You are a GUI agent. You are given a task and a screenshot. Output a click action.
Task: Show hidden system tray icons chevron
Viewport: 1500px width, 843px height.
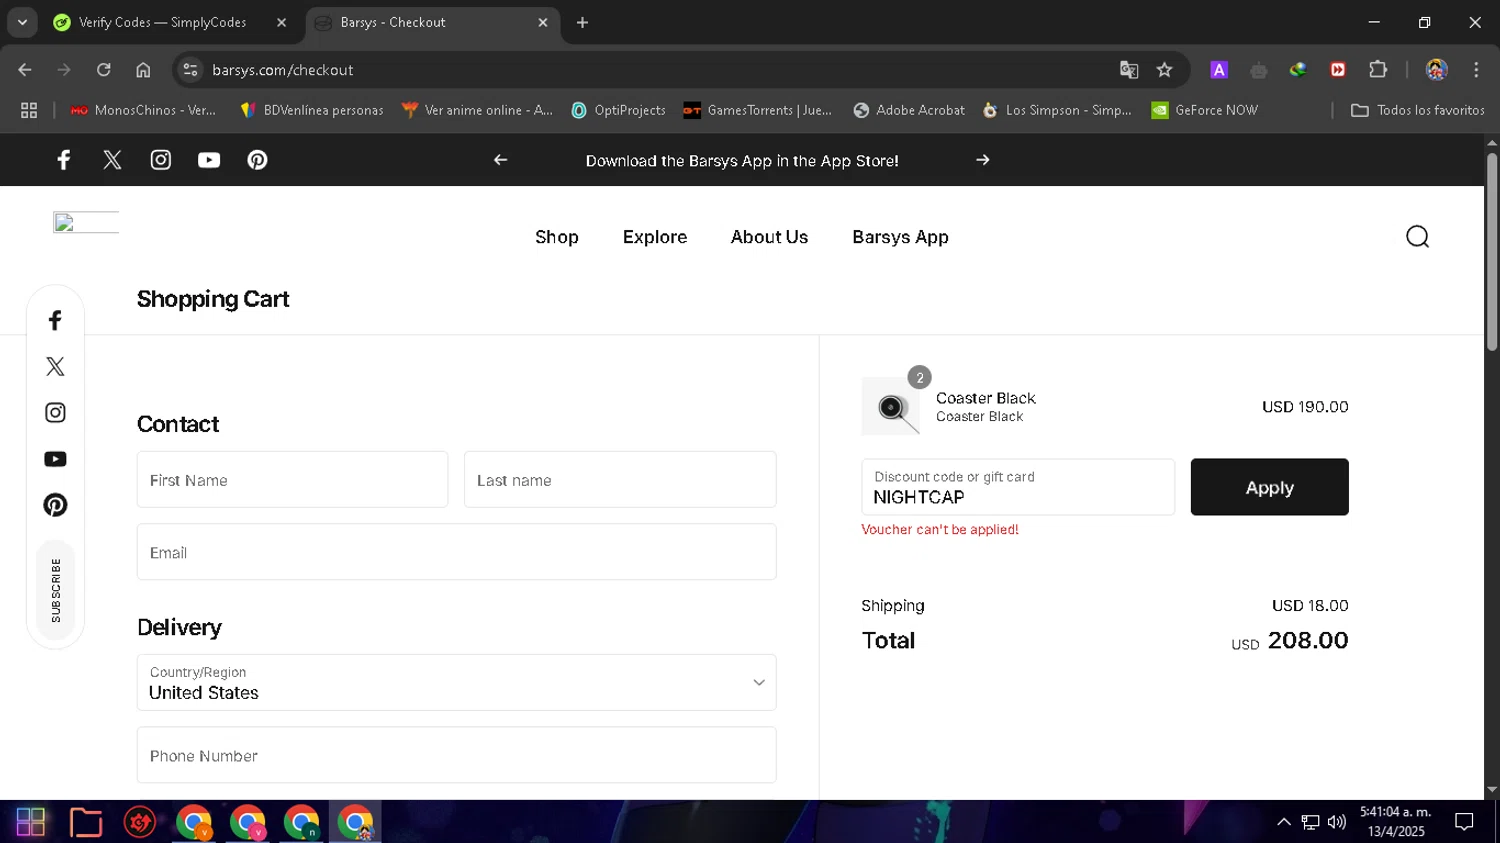[x=1283, y=822]
